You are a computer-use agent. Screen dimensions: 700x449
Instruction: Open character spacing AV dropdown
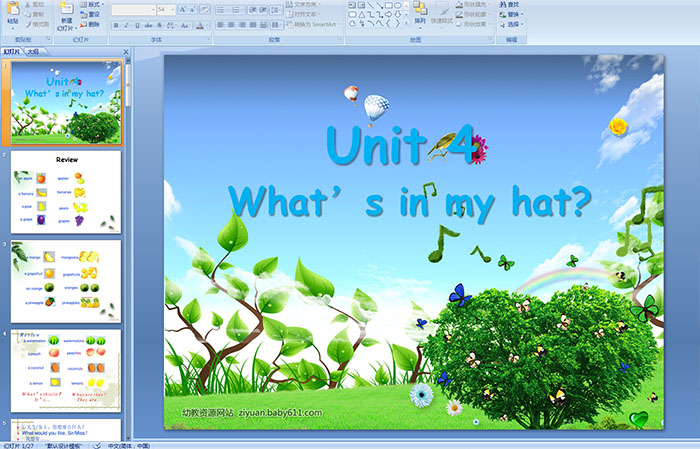tap(171, 25)
